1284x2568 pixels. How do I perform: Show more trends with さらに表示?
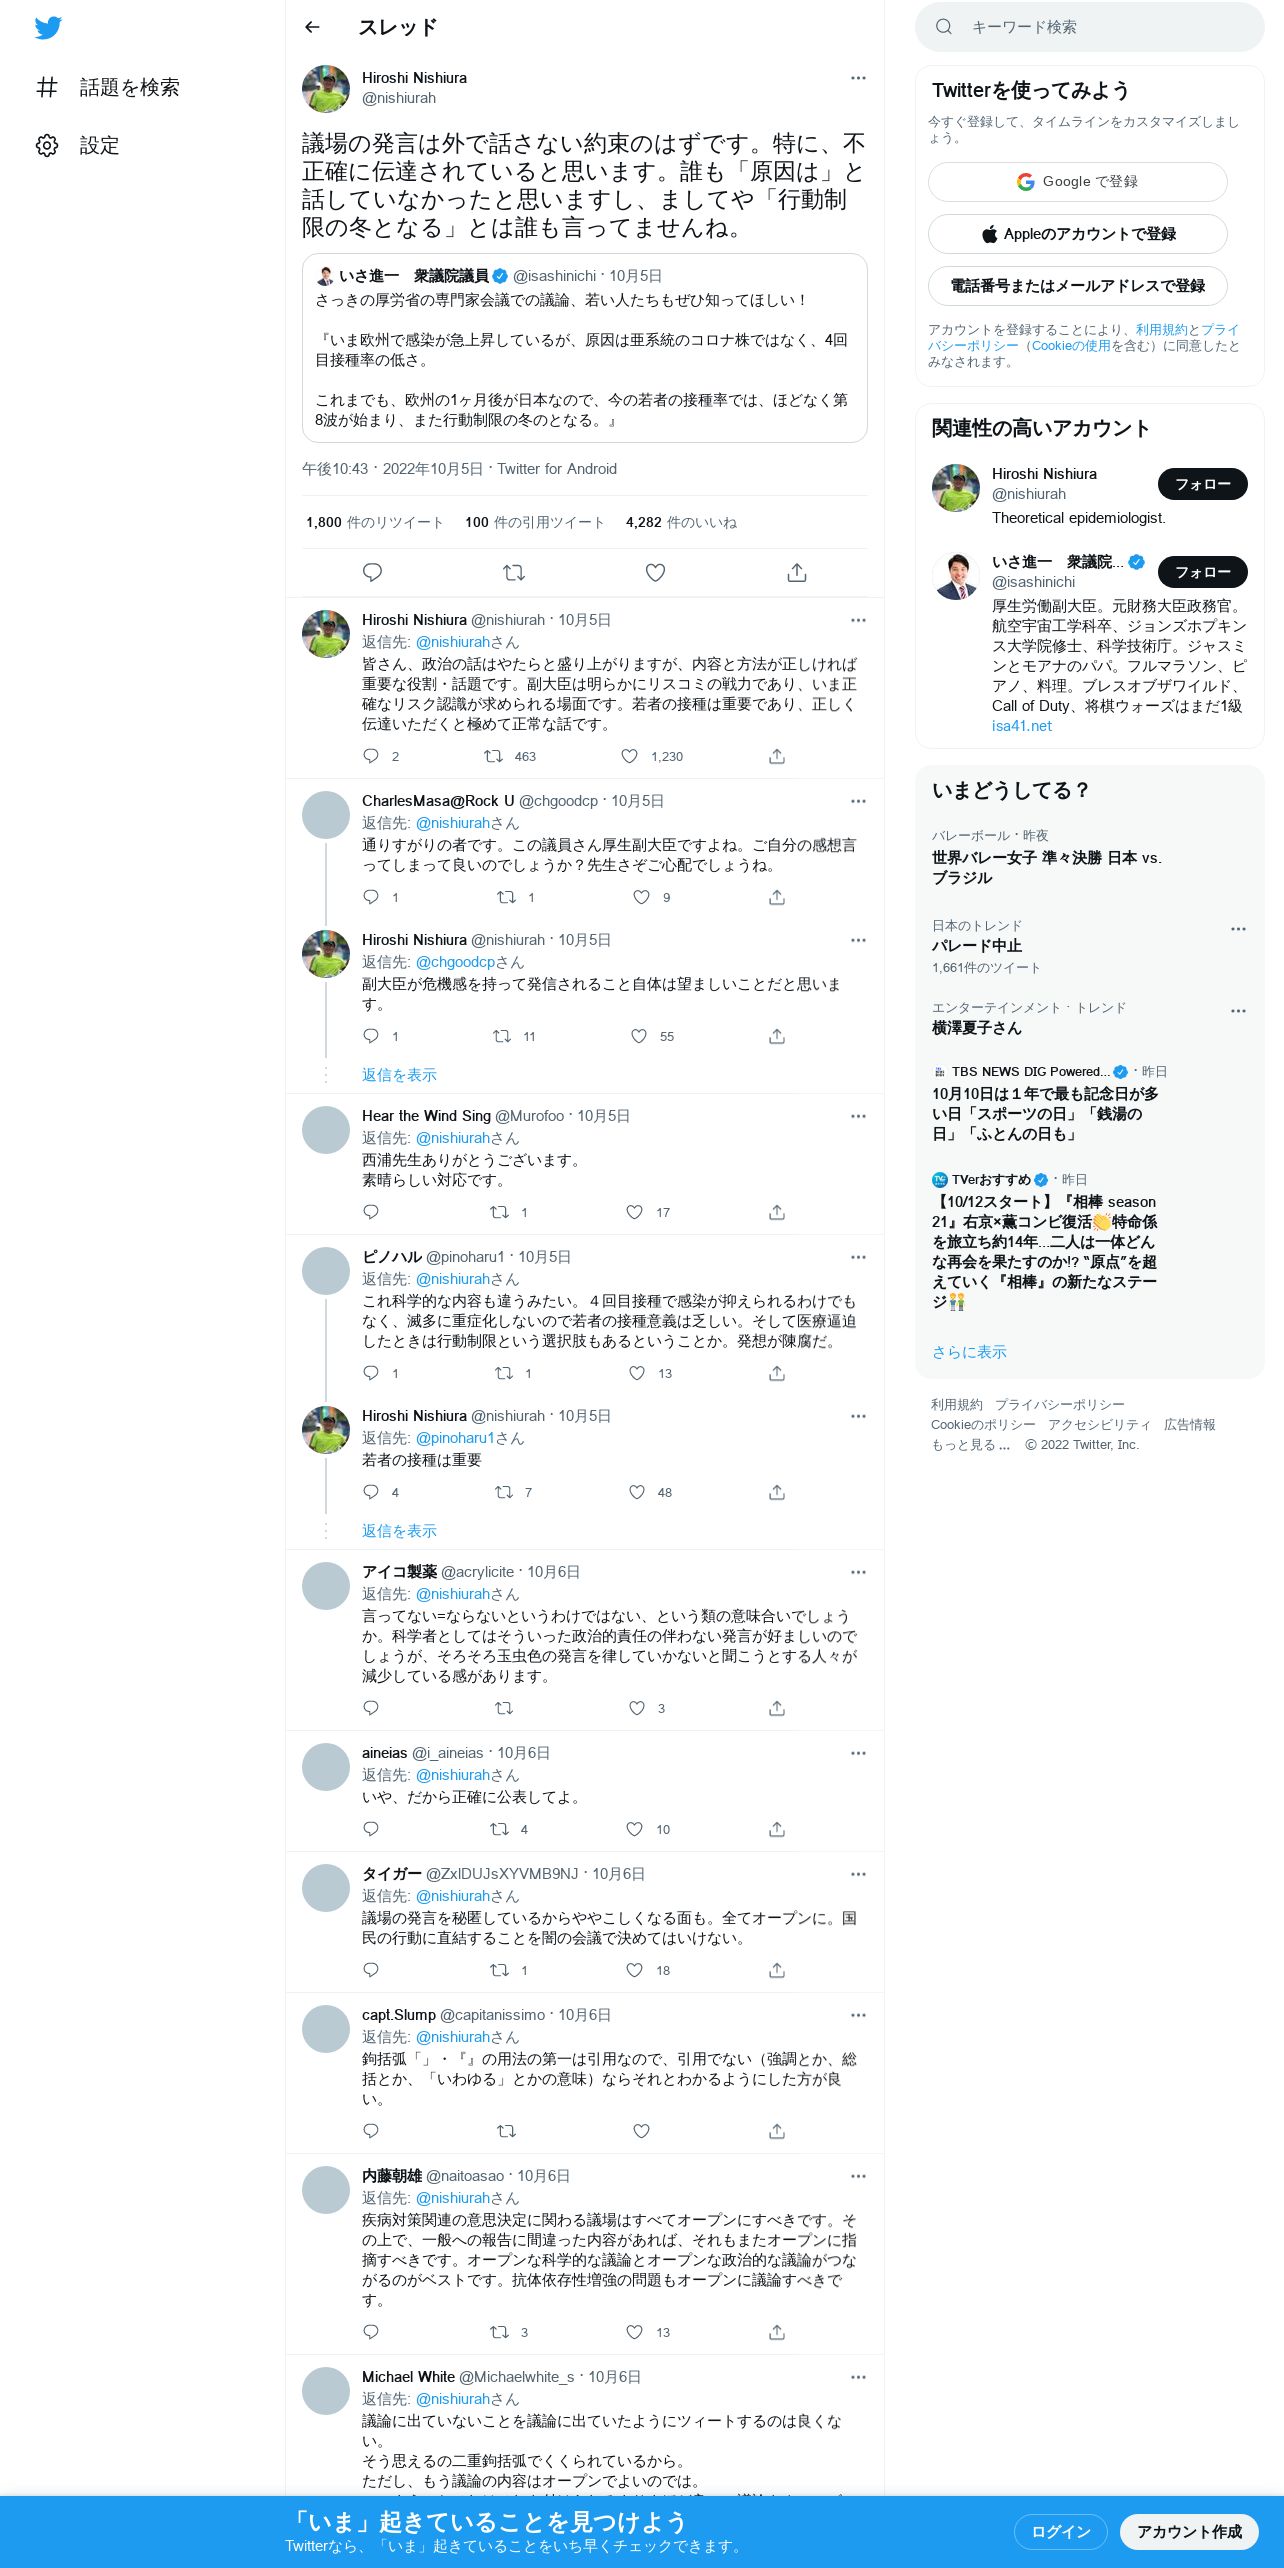pos(969,1352)
